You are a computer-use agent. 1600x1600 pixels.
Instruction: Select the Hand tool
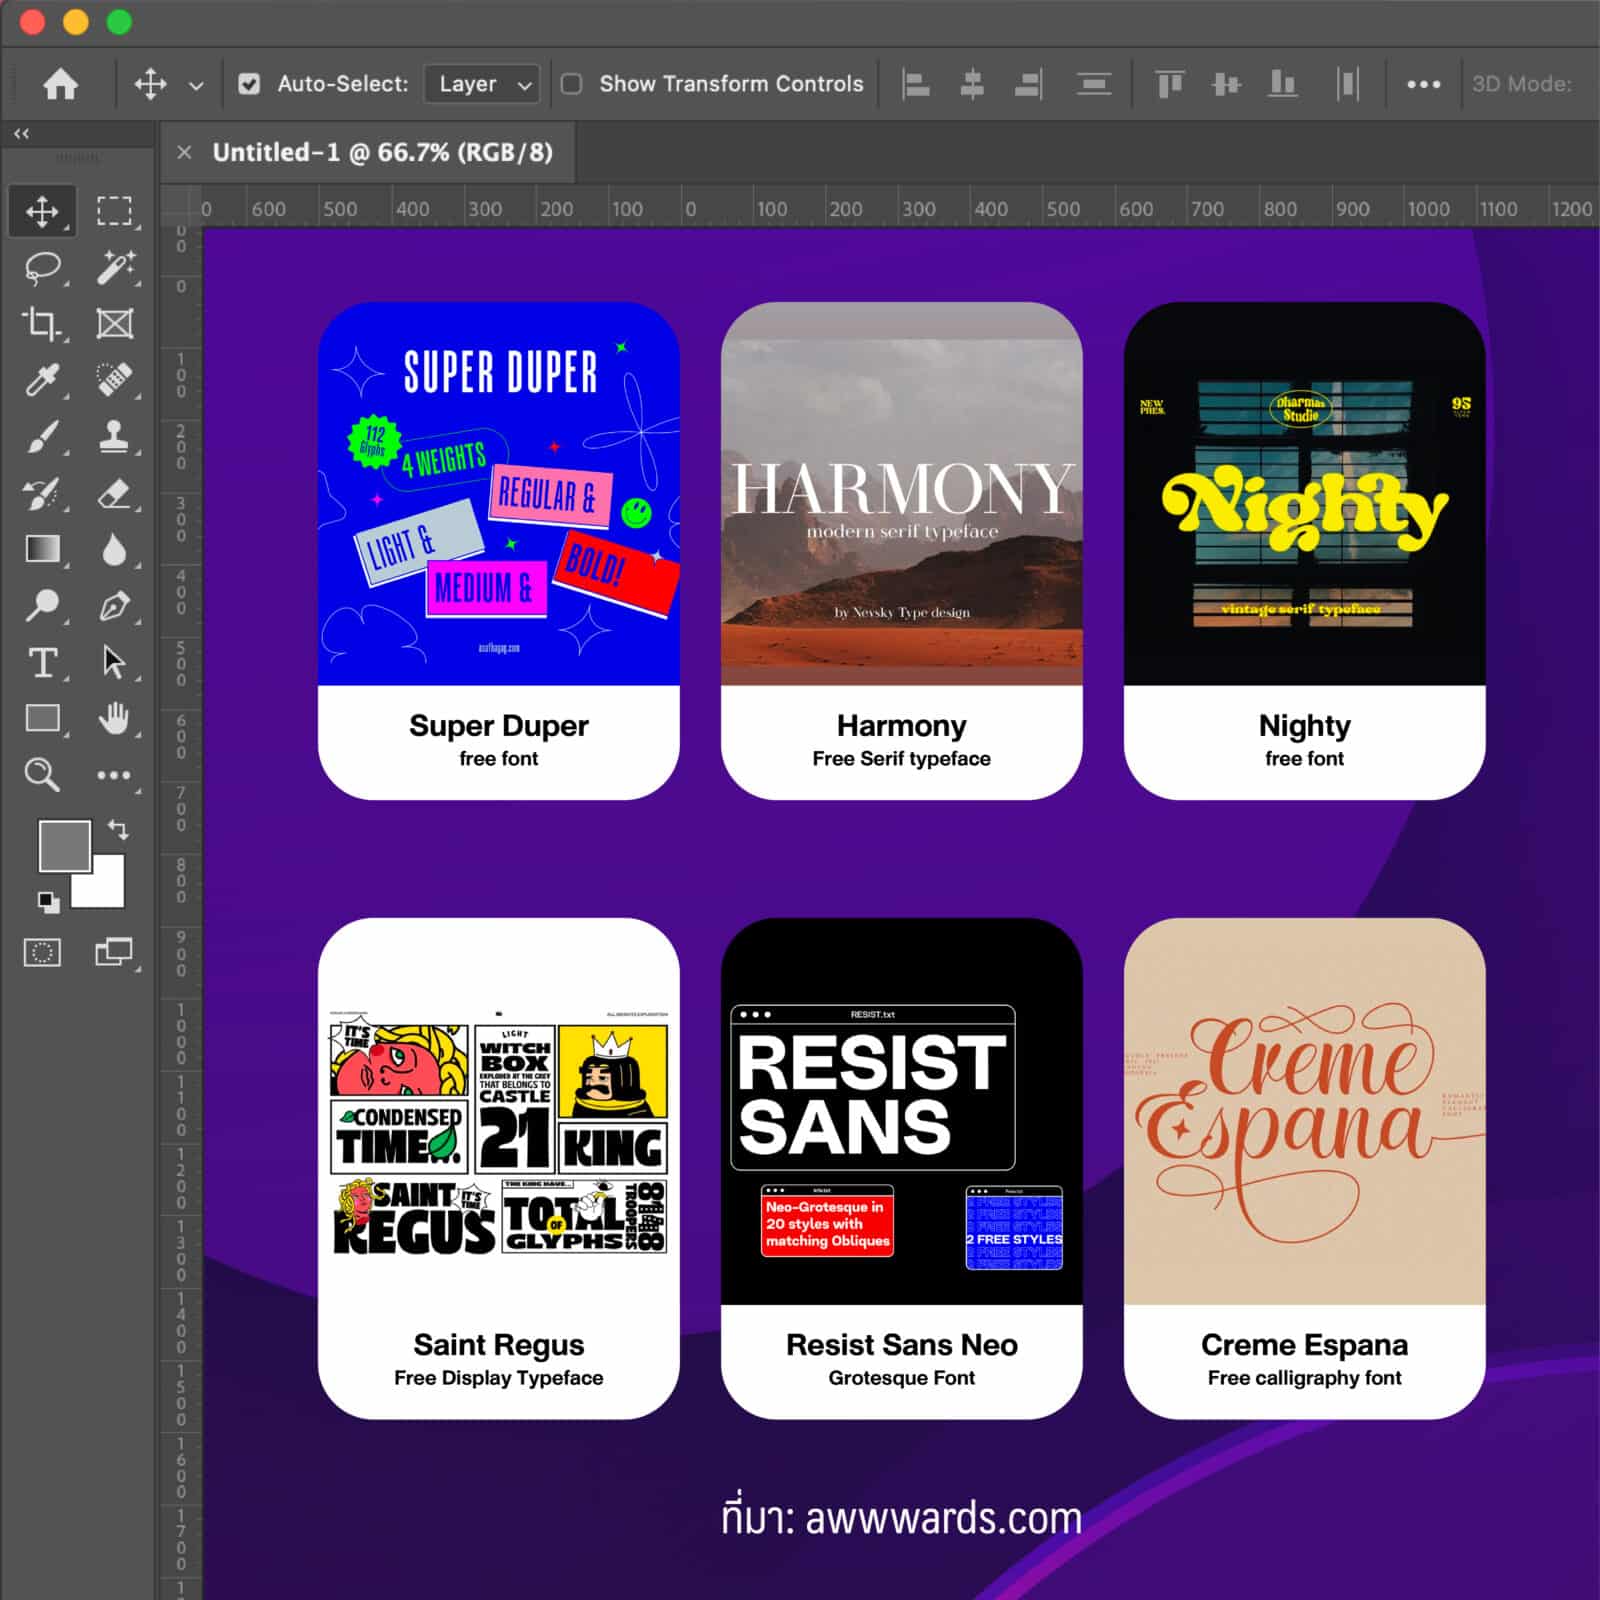[114, 718]
